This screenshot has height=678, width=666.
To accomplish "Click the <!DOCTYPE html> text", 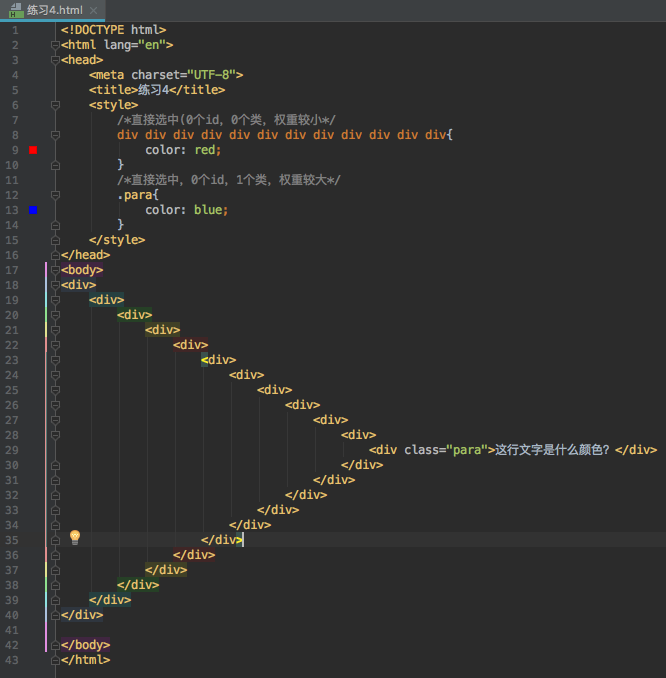I will (x=113, y=30).
